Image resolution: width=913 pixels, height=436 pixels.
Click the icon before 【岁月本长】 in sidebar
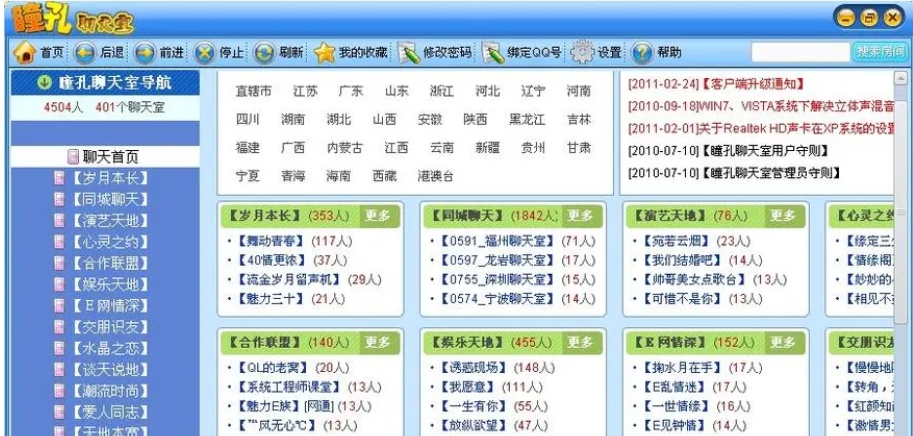pos(59,178)
